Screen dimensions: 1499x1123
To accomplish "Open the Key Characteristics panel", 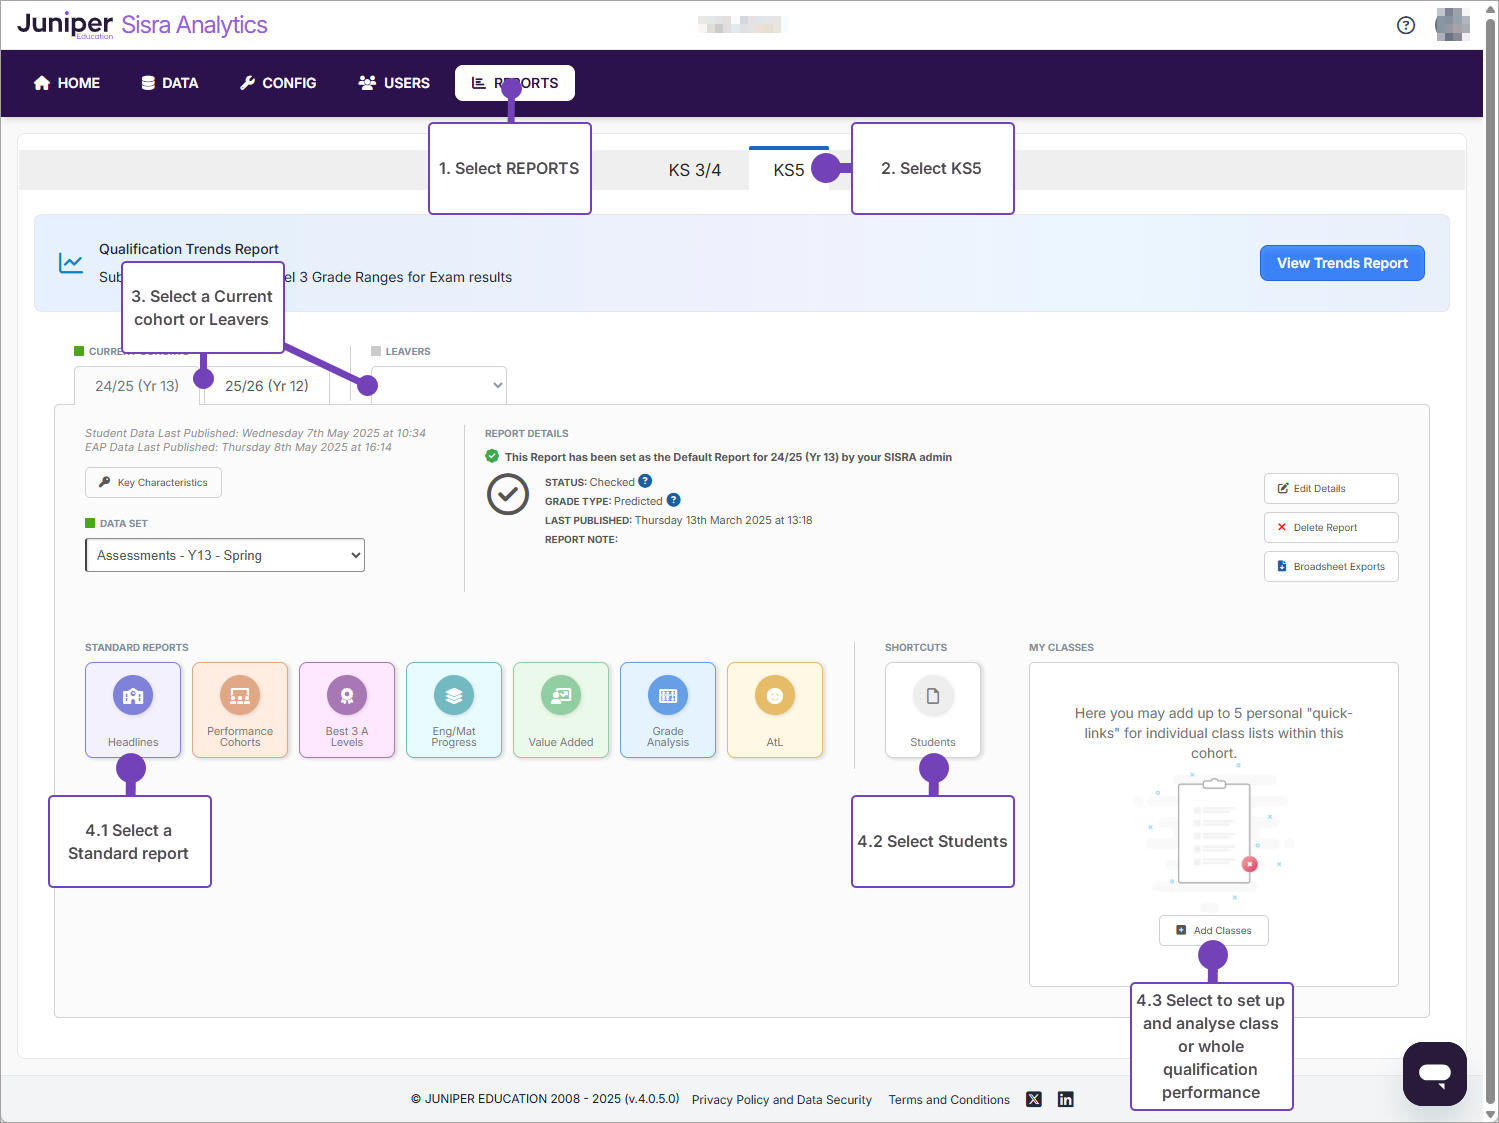I will [x=153, y=482].
